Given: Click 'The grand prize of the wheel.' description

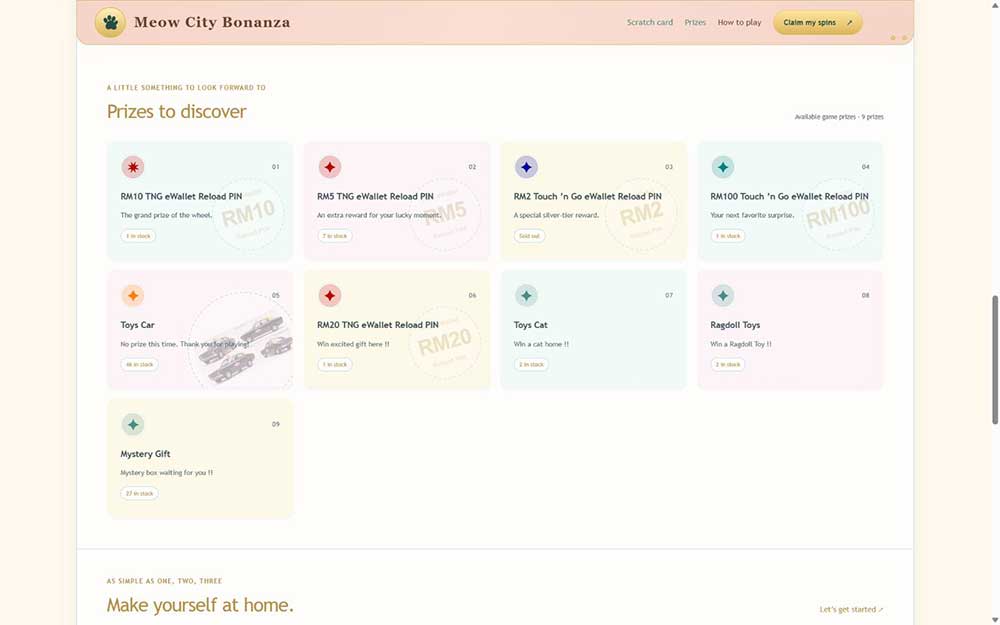Looking at the screenshot, I should (x=166, y=216).
